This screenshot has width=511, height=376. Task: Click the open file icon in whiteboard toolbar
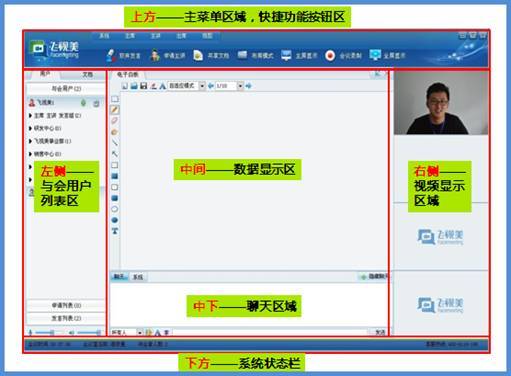[134, 86]
